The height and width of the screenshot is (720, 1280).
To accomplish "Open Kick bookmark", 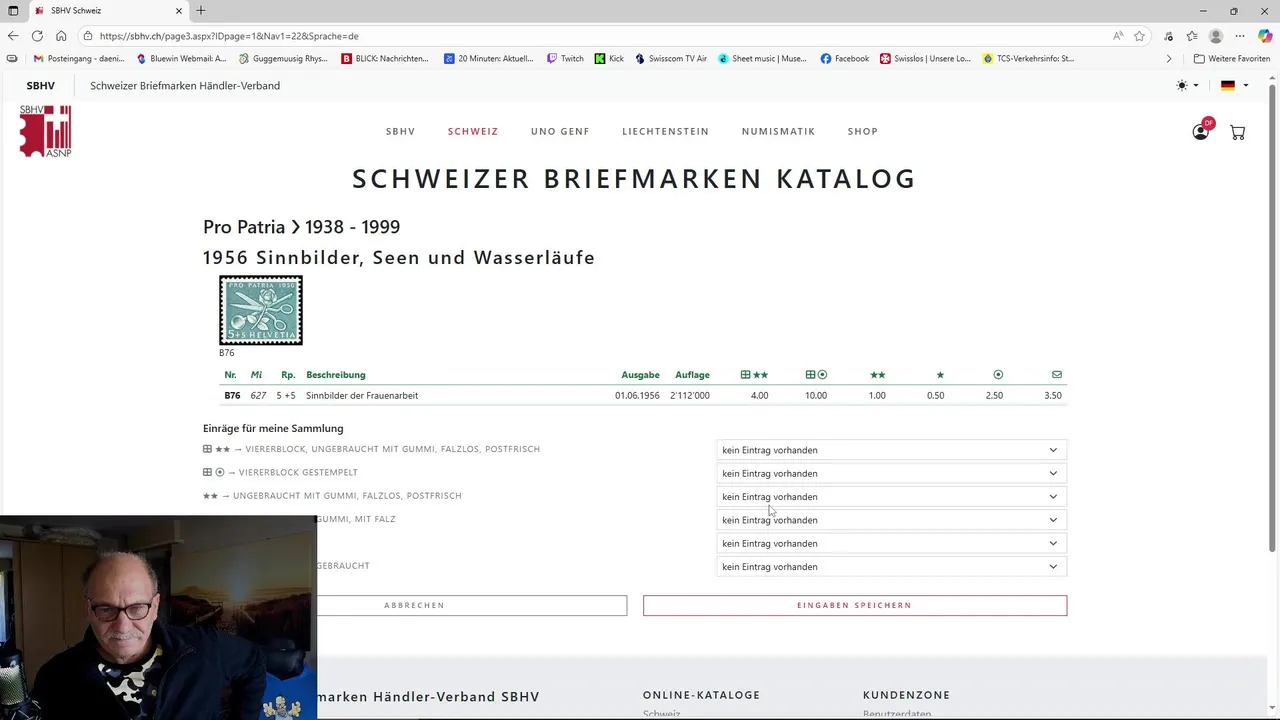I will [x=609, y=59].
